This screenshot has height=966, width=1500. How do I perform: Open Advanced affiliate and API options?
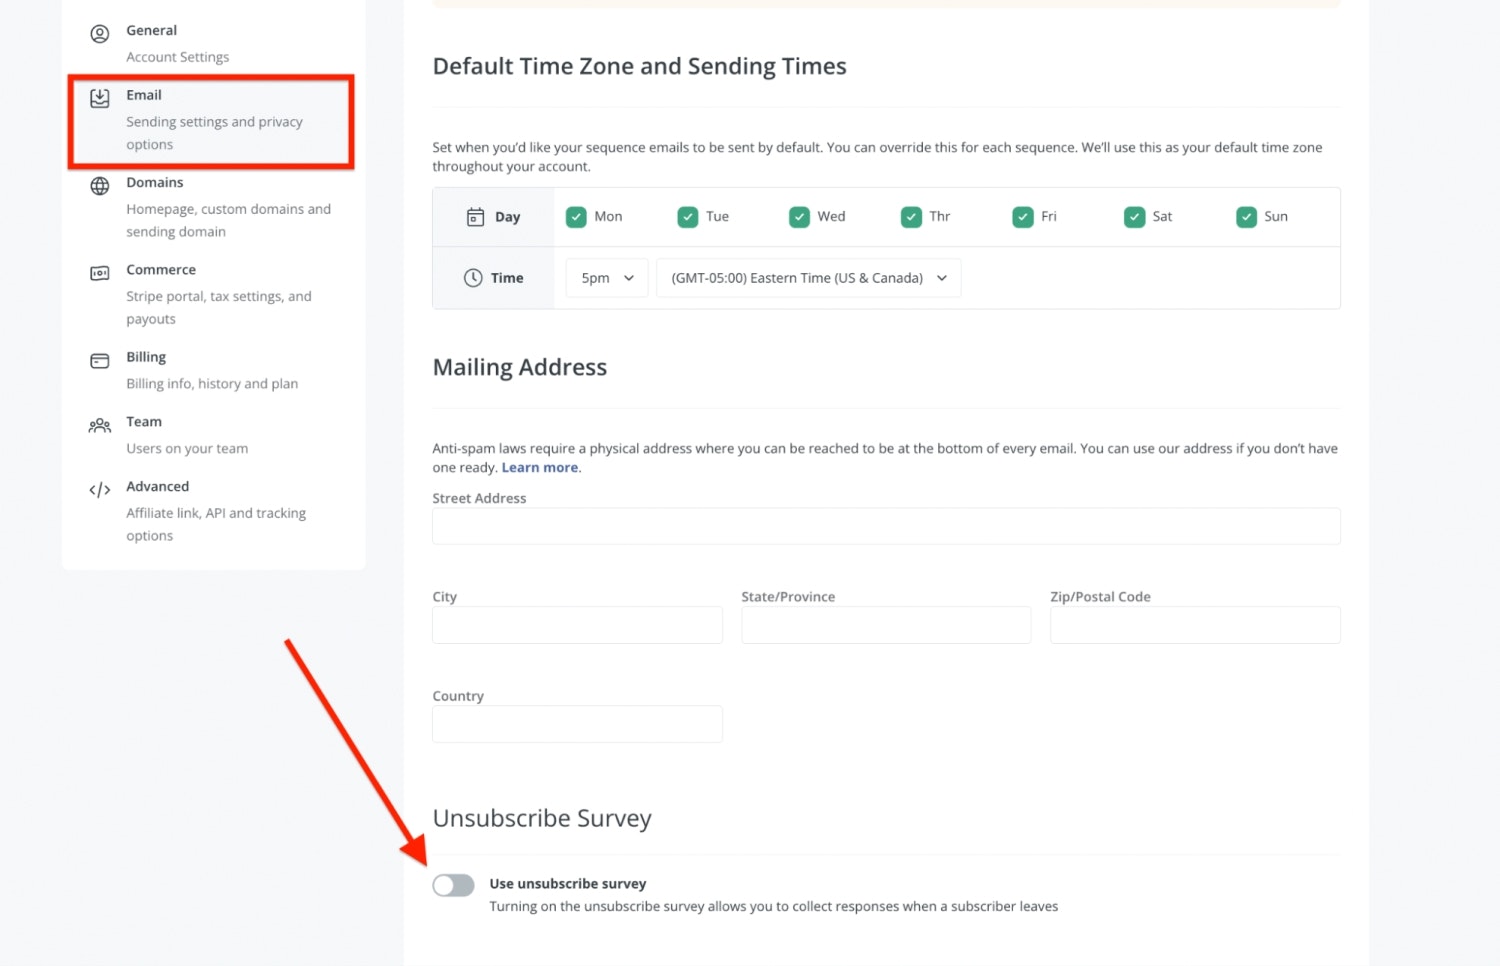pos(157,487)
